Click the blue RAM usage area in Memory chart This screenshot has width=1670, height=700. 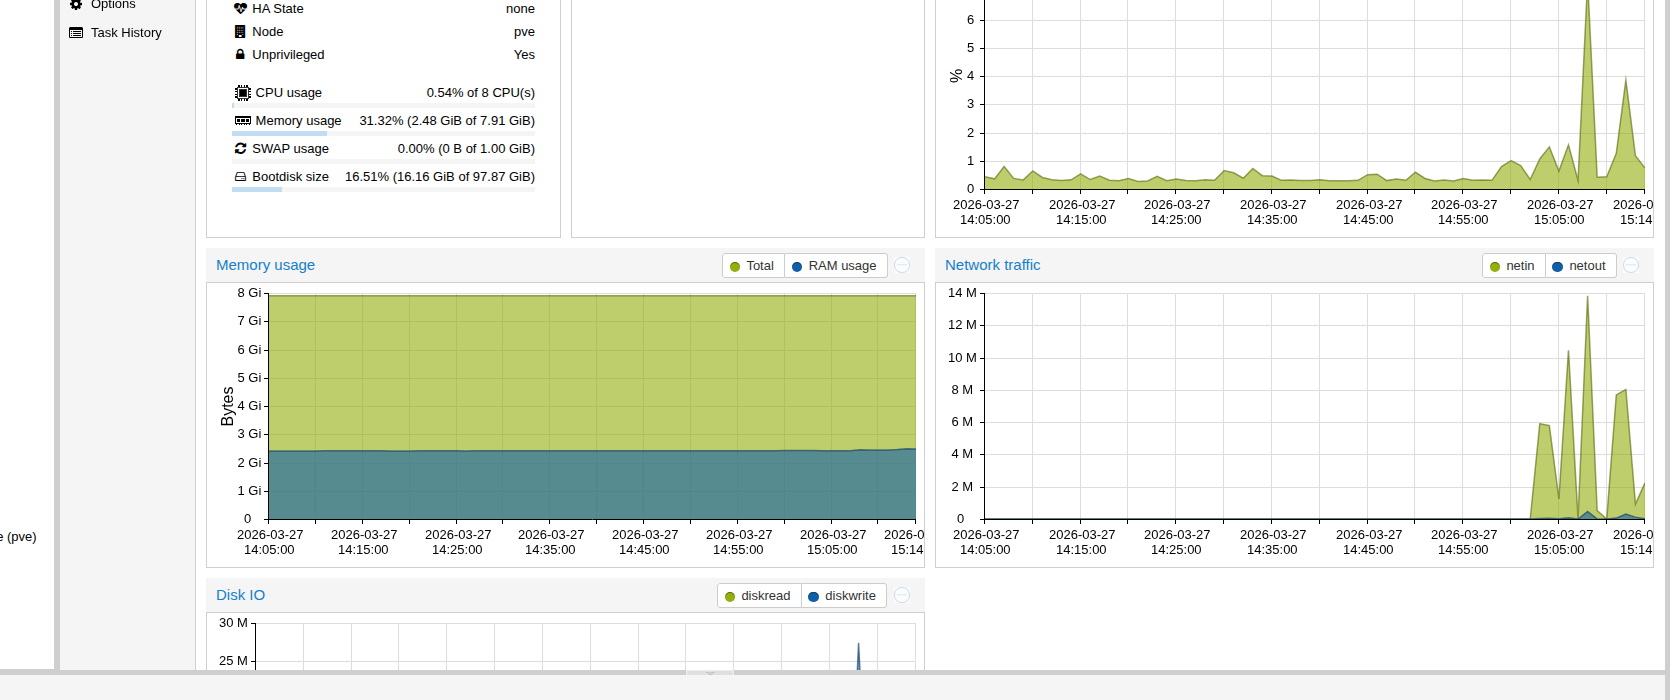[592, 485]
